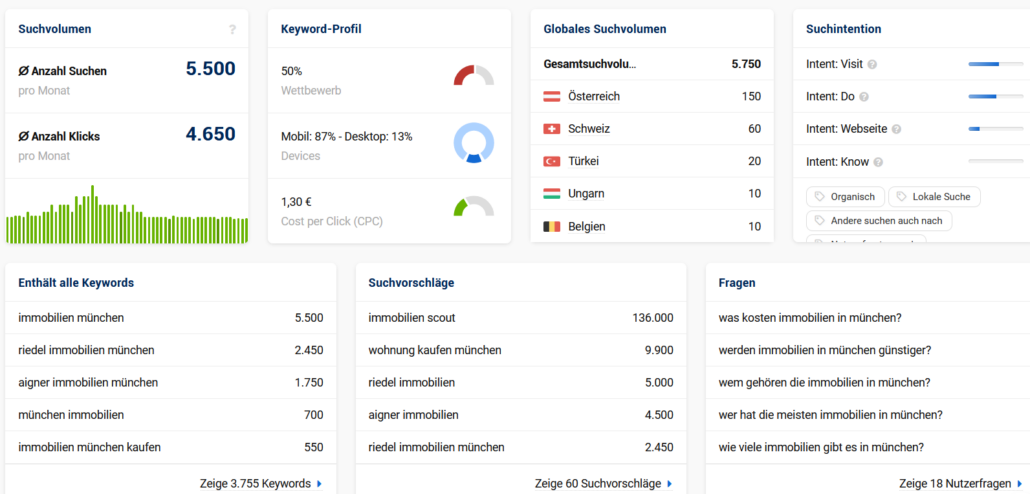Click question 'werden immobilien in münchen günstiger?'

click(x=825, y=350)
